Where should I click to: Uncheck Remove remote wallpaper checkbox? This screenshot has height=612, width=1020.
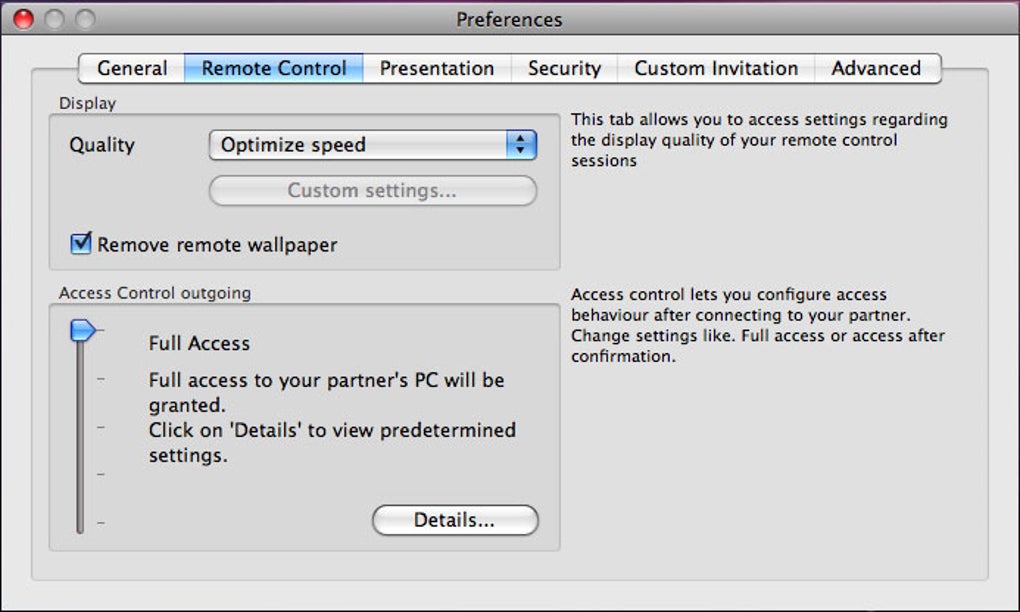coord(81,244)
